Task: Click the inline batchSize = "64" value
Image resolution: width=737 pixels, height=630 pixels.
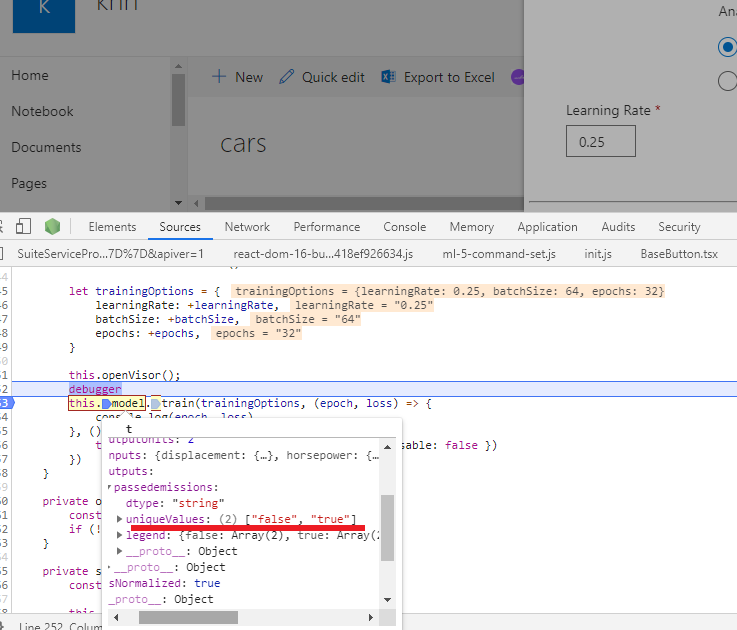Action: 306,319
